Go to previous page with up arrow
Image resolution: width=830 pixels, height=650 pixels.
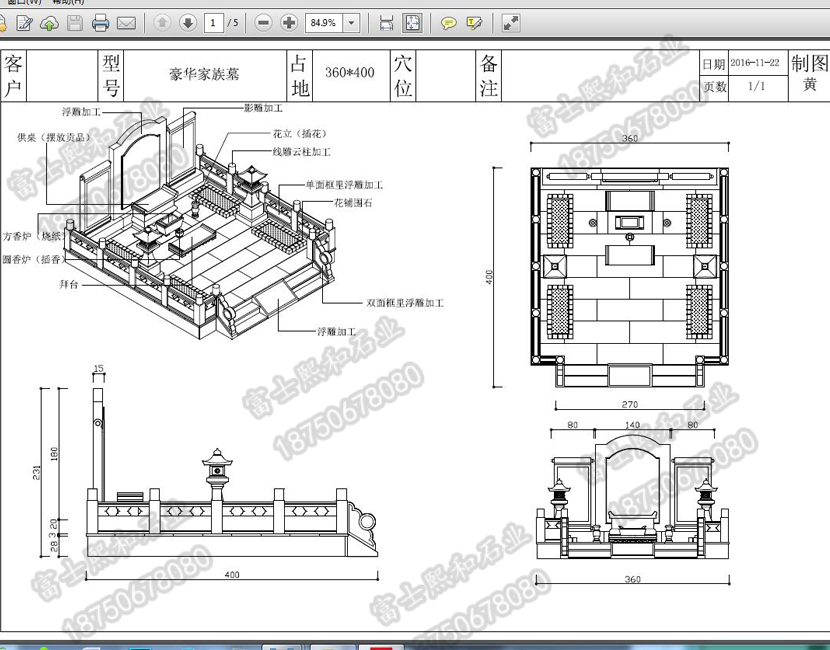[162, 22]
